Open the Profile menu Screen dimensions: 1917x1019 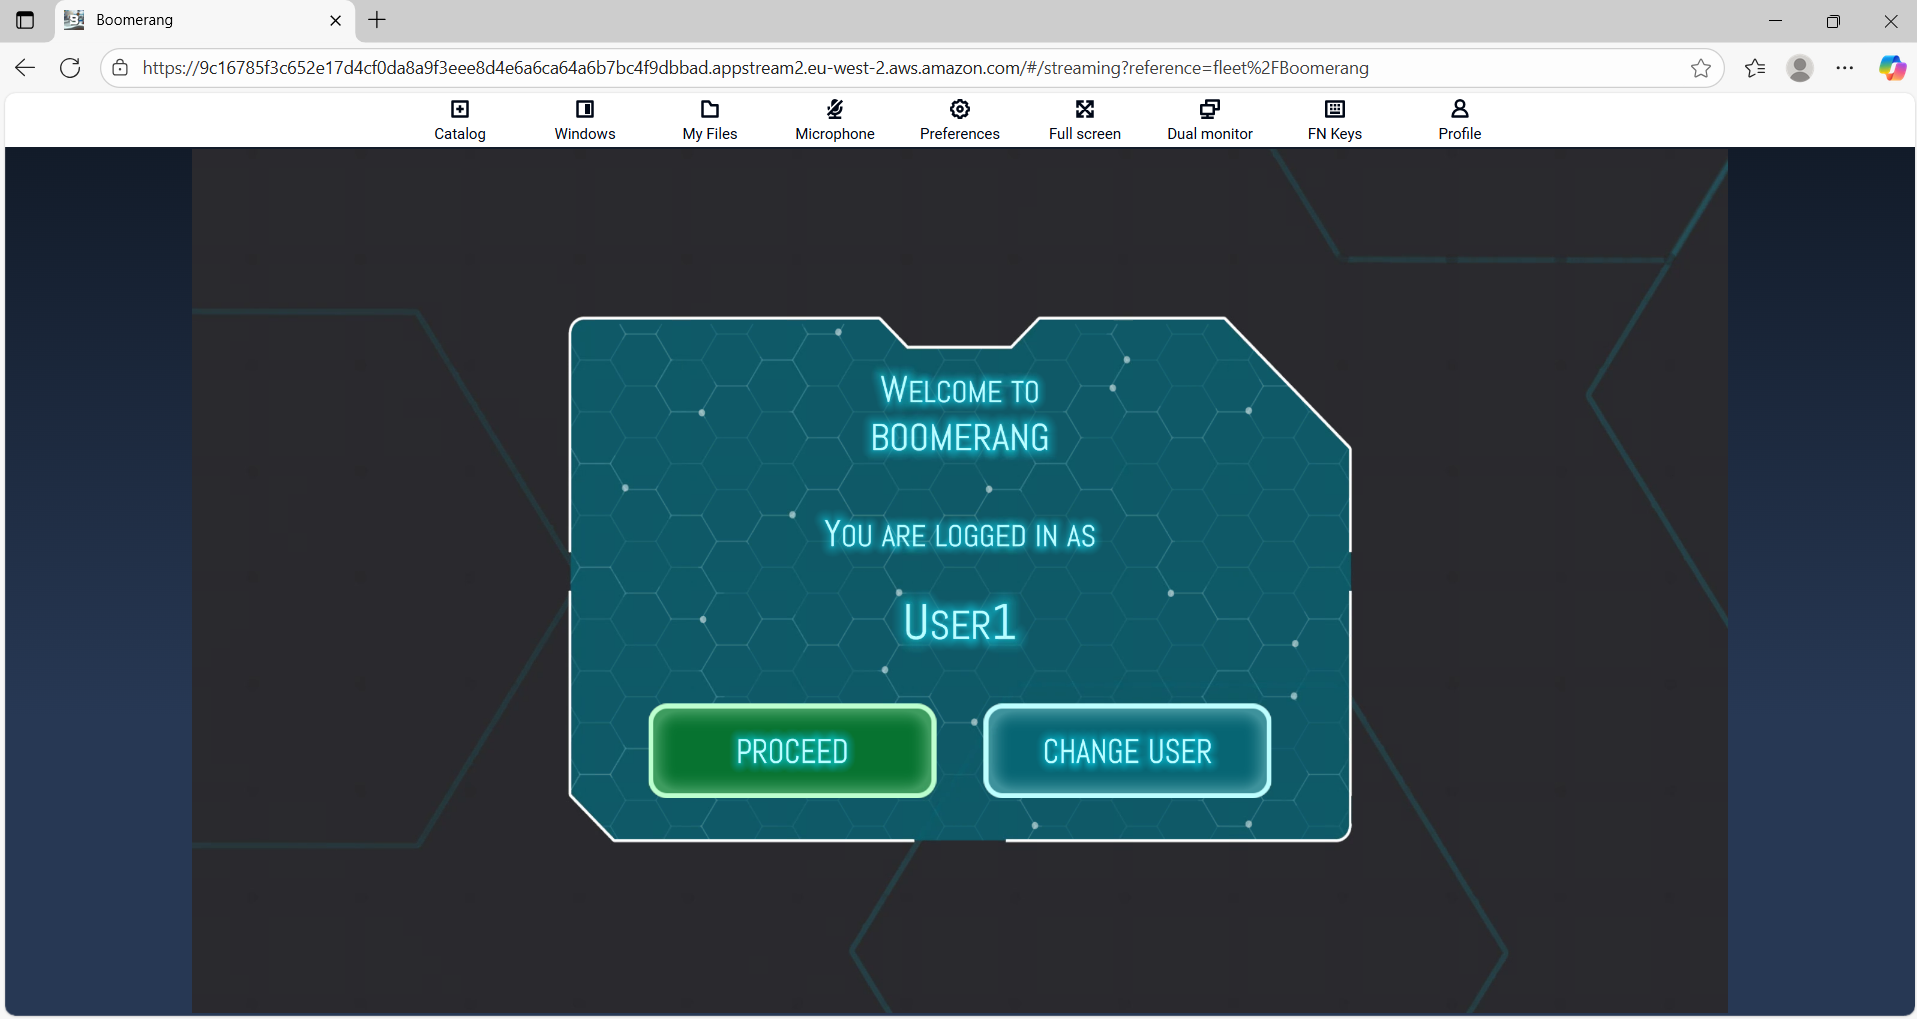(1460, 120)
